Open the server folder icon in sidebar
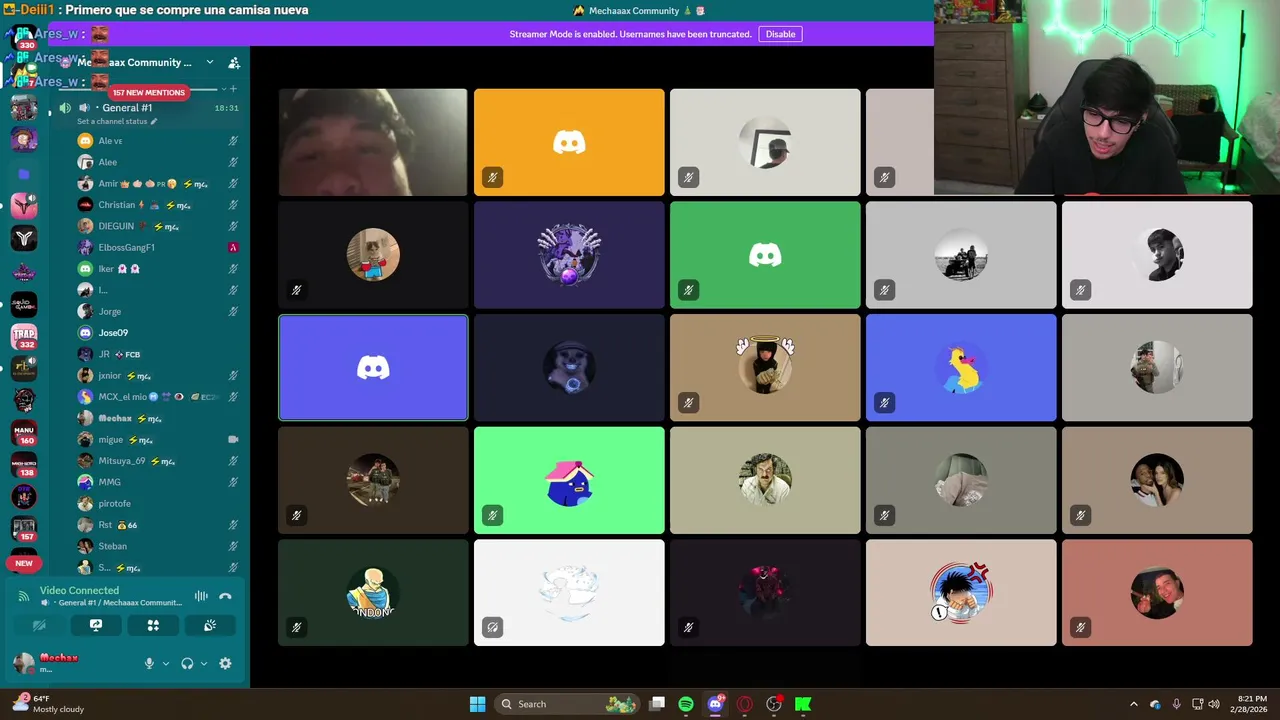This screenshot has width=1280, height=720. (x=24, y=173)
